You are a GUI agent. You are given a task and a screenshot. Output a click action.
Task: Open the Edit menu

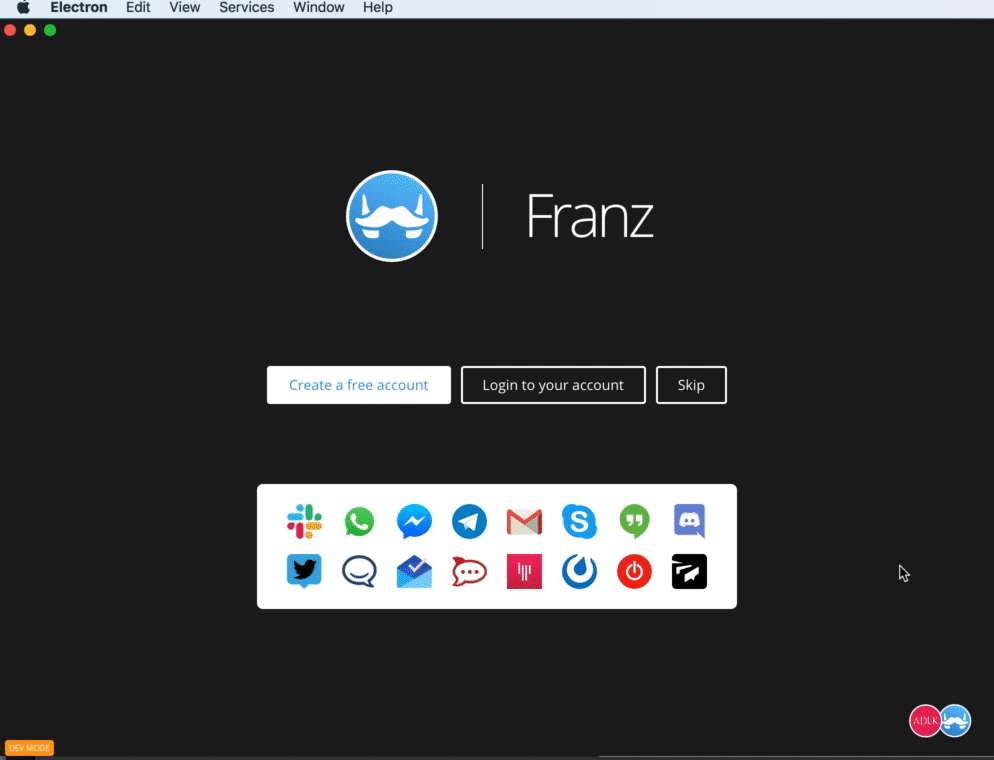138,8
